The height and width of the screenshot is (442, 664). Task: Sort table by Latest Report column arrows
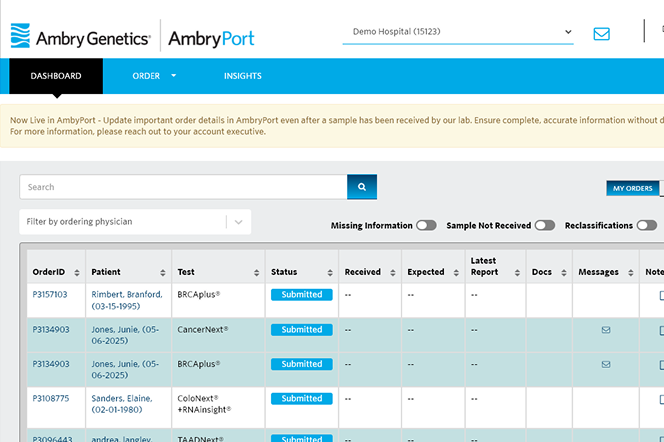(x=517, y=273)
